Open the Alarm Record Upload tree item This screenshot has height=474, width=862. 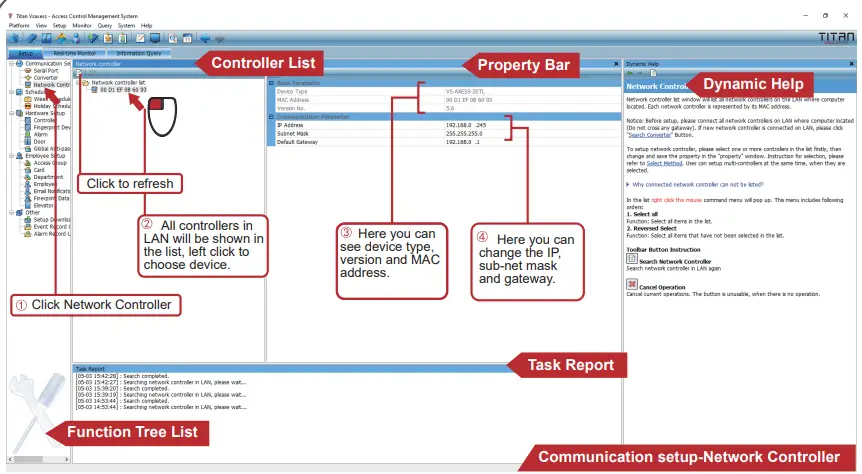pos(47,234)
